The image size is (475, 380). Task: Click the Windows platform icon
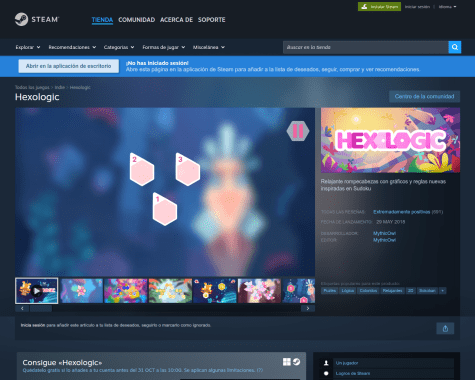pos(287,362)
